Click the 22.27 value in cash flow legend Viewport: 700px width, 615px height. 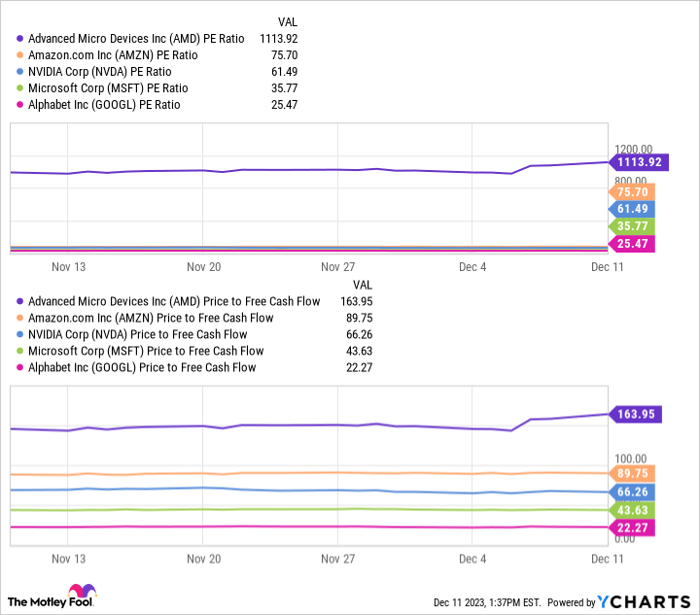[x=359, y=368]
